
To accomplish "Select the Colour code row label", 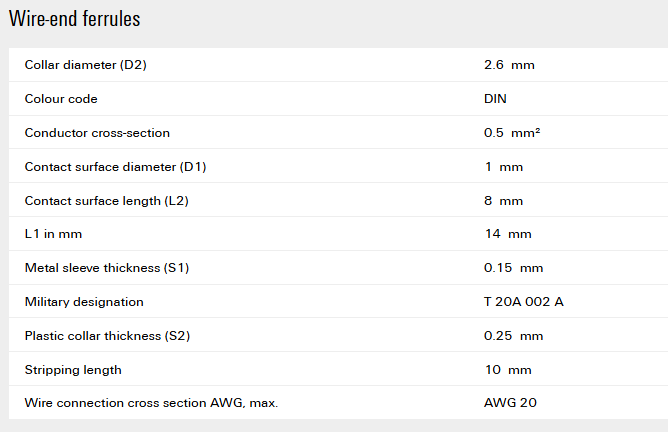I will point(61,99).
